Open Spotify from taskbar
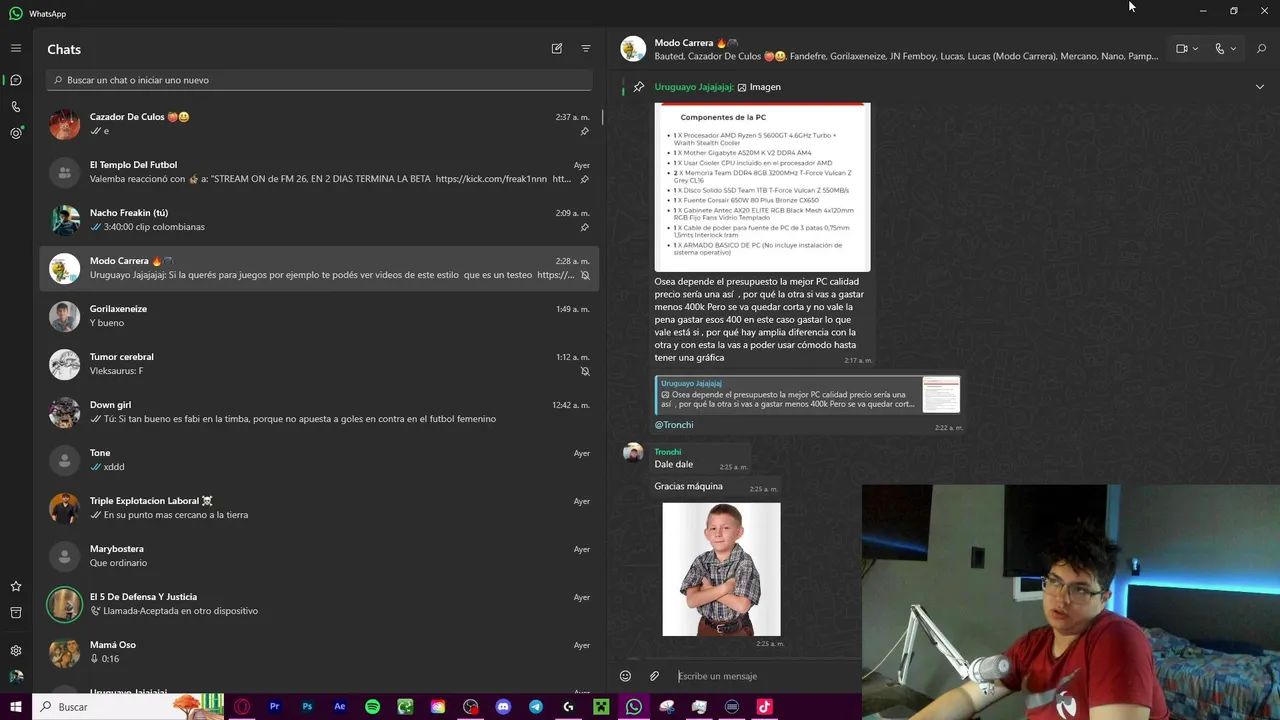 coord(372,707)
